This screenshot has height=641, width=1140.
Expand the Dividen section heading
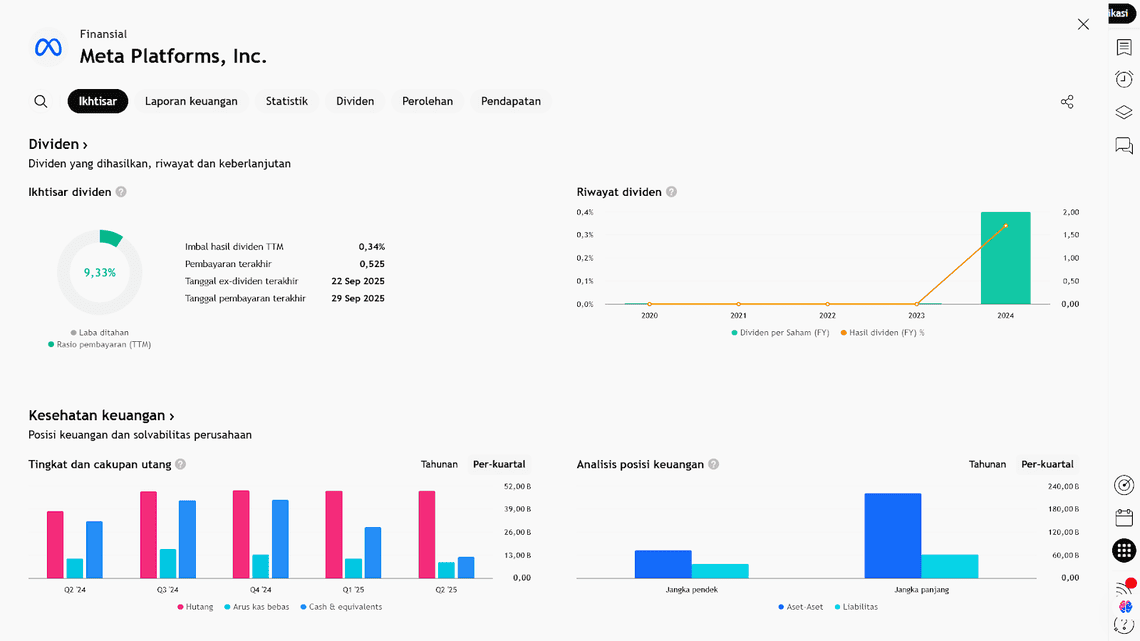58,145
